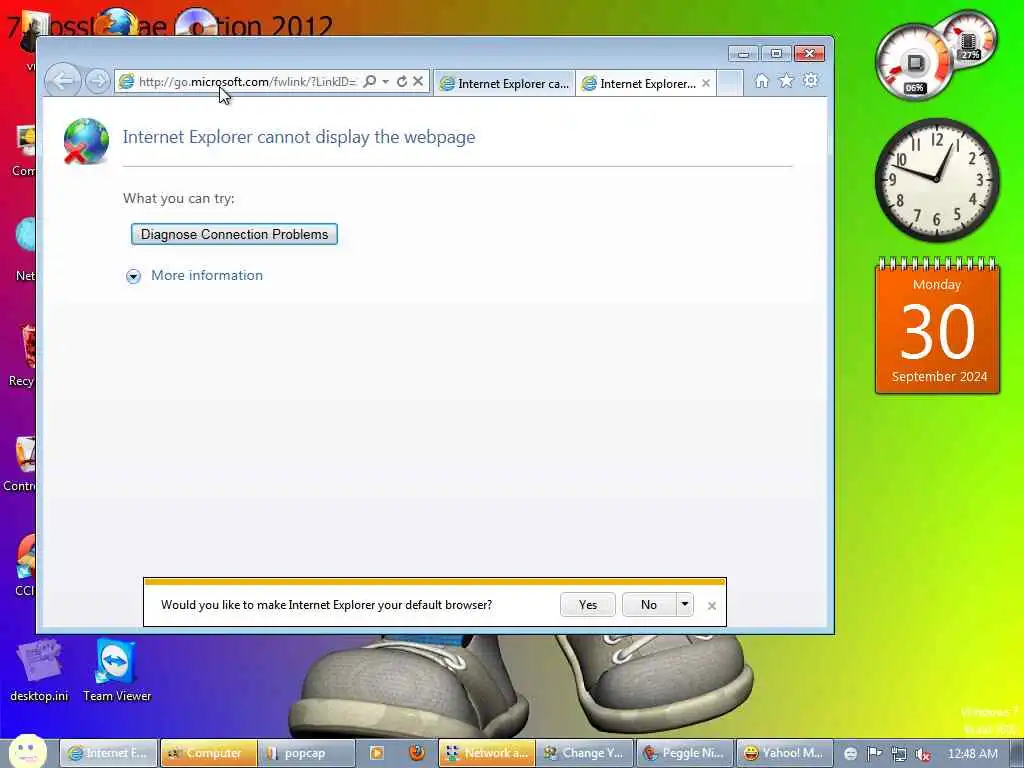The image size is (1024, 768).
Task: Click inside the URL address field
Action: point(247,82)
